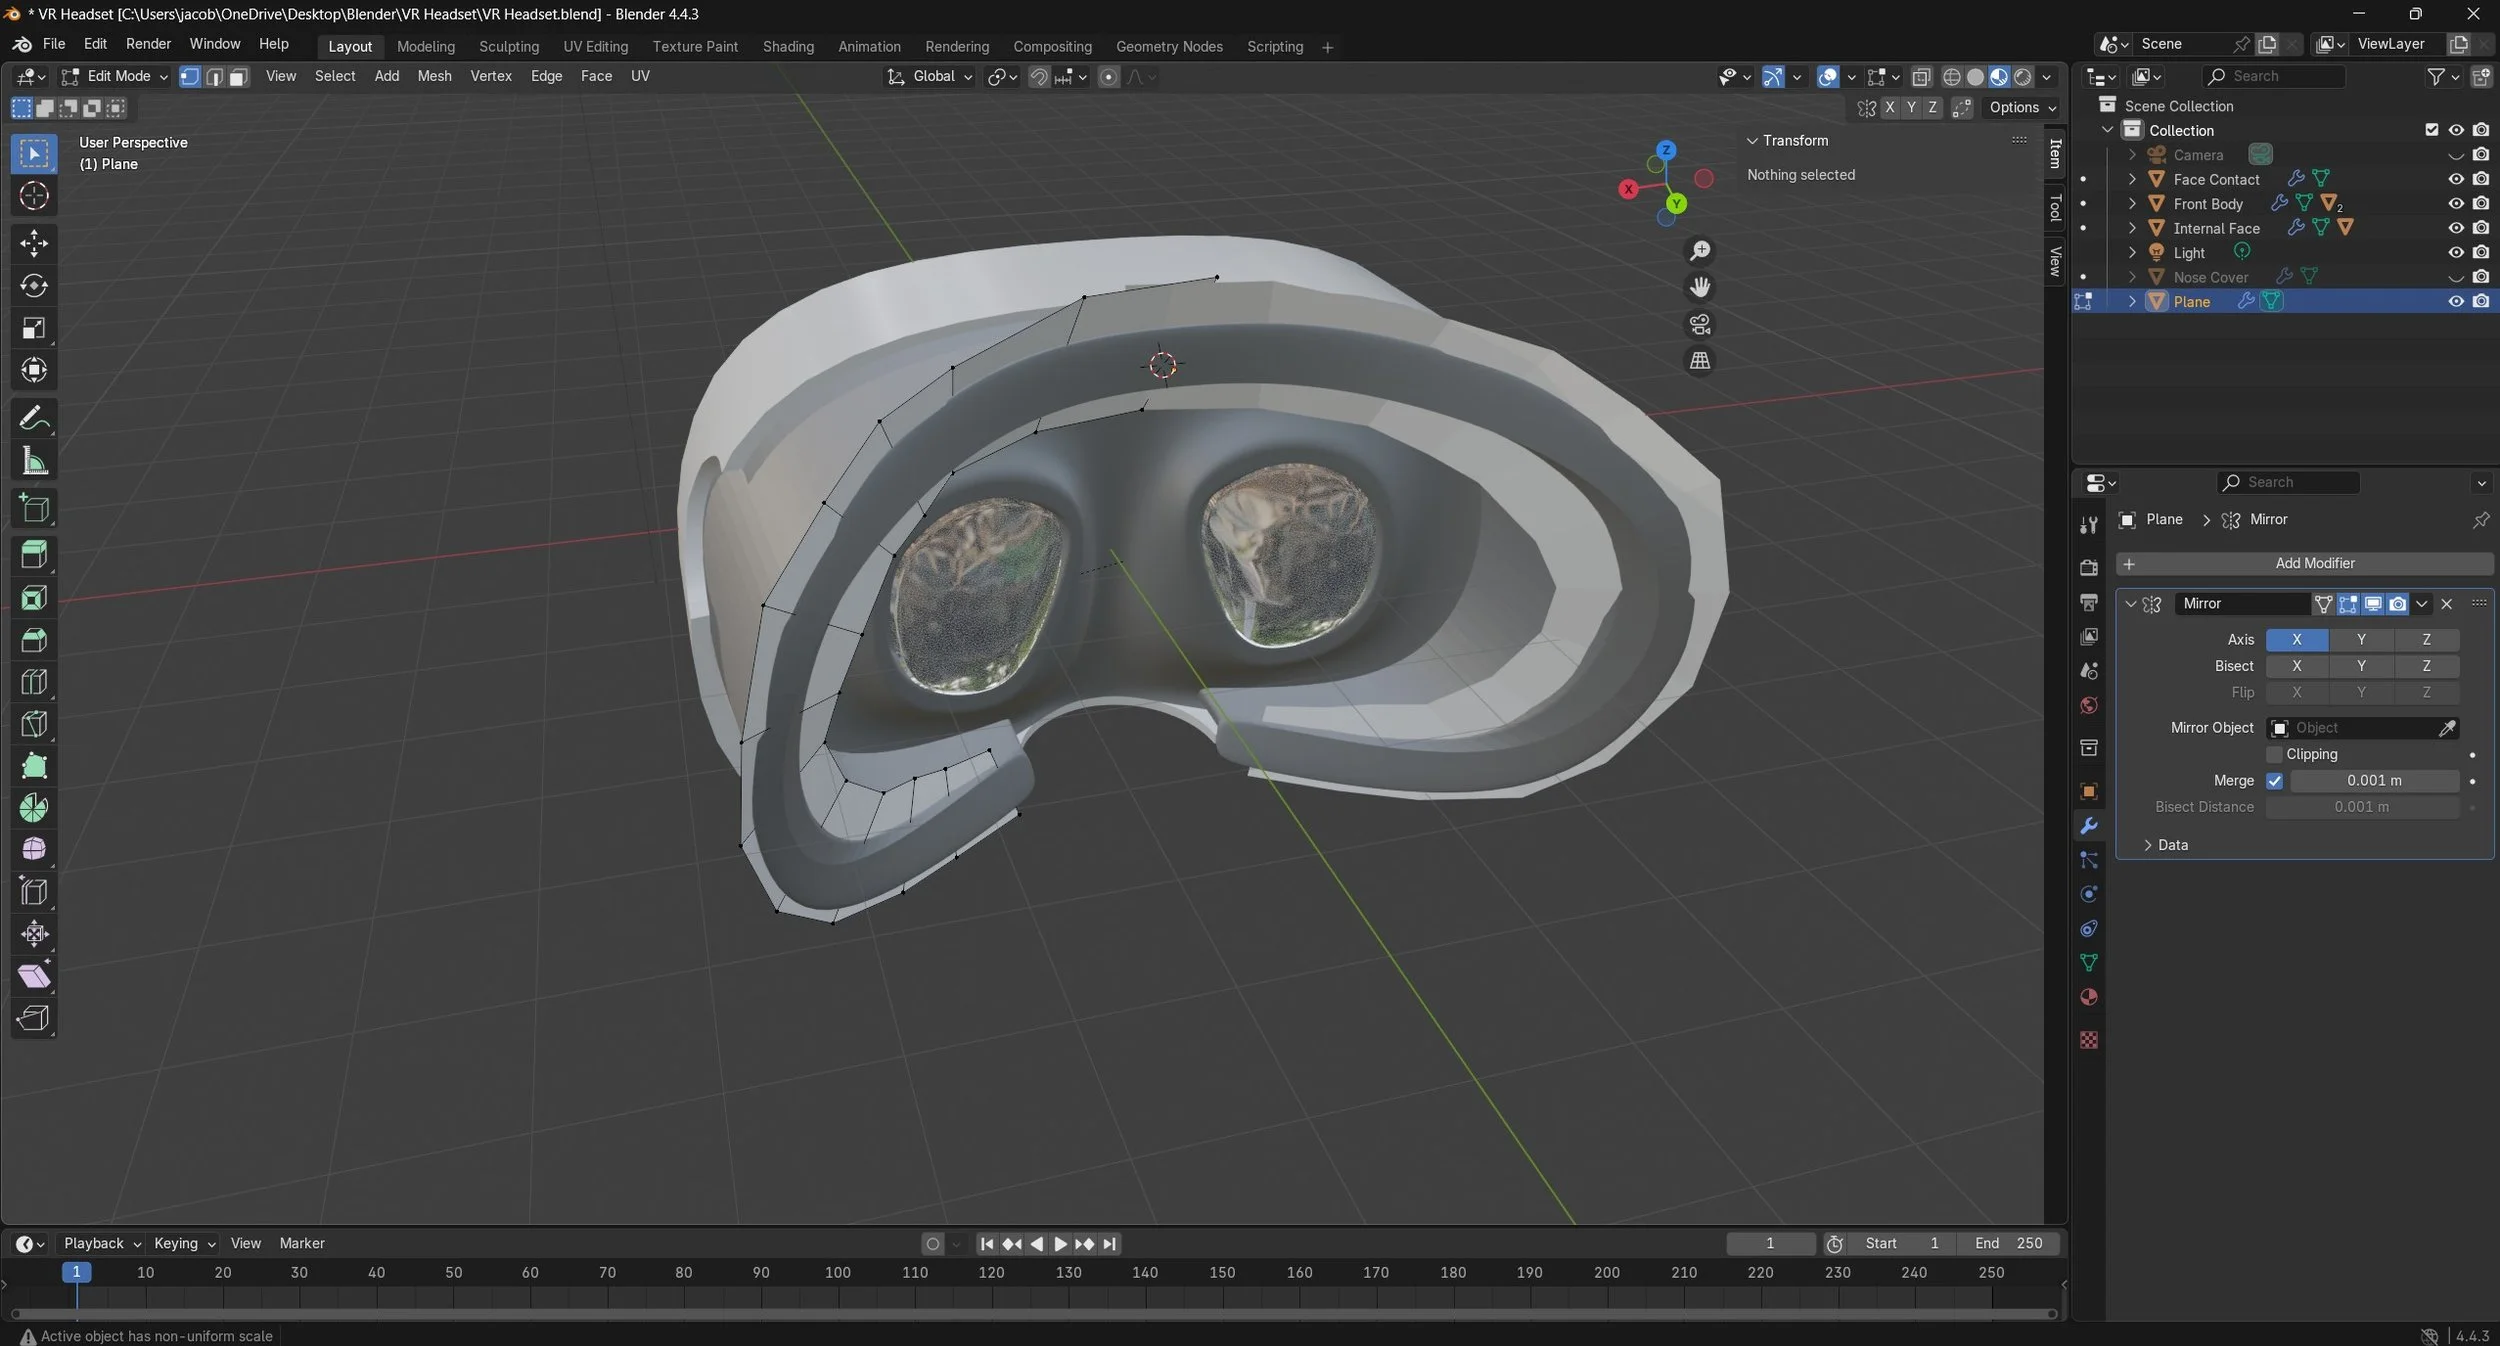Viewport: 2500px width, 1346px height.
Task: Uncheck the Merge checkbox
Action: click(x=2275, y=781)
